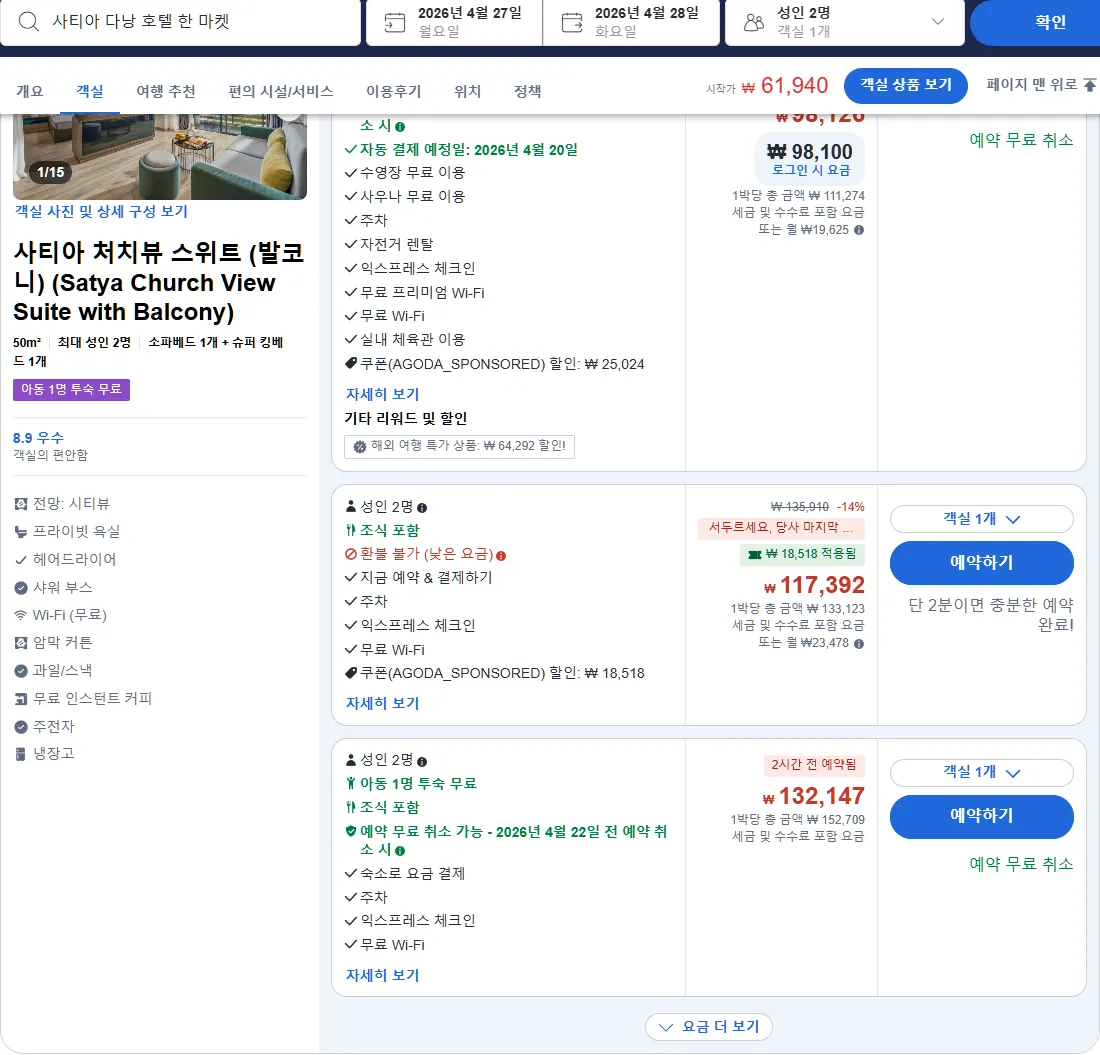
Task: Click the coupon ticket icon on ₩18,518 적용됨
Action: point(755,555)
